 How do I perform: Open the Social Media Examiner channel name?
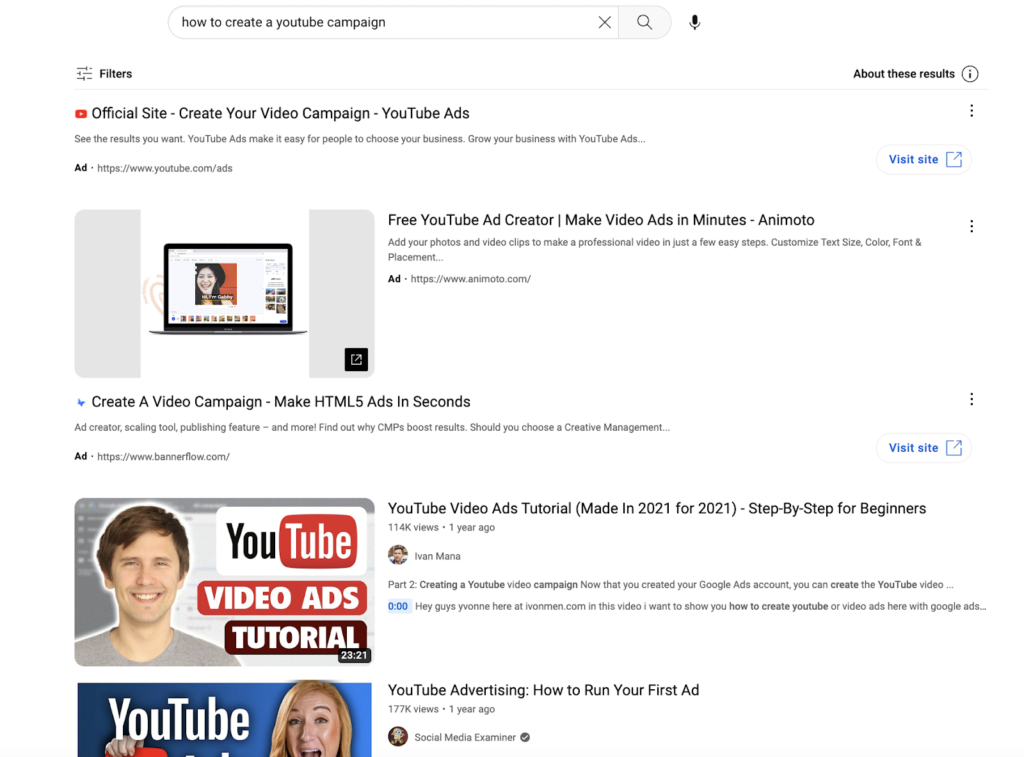tap(465, 737)
